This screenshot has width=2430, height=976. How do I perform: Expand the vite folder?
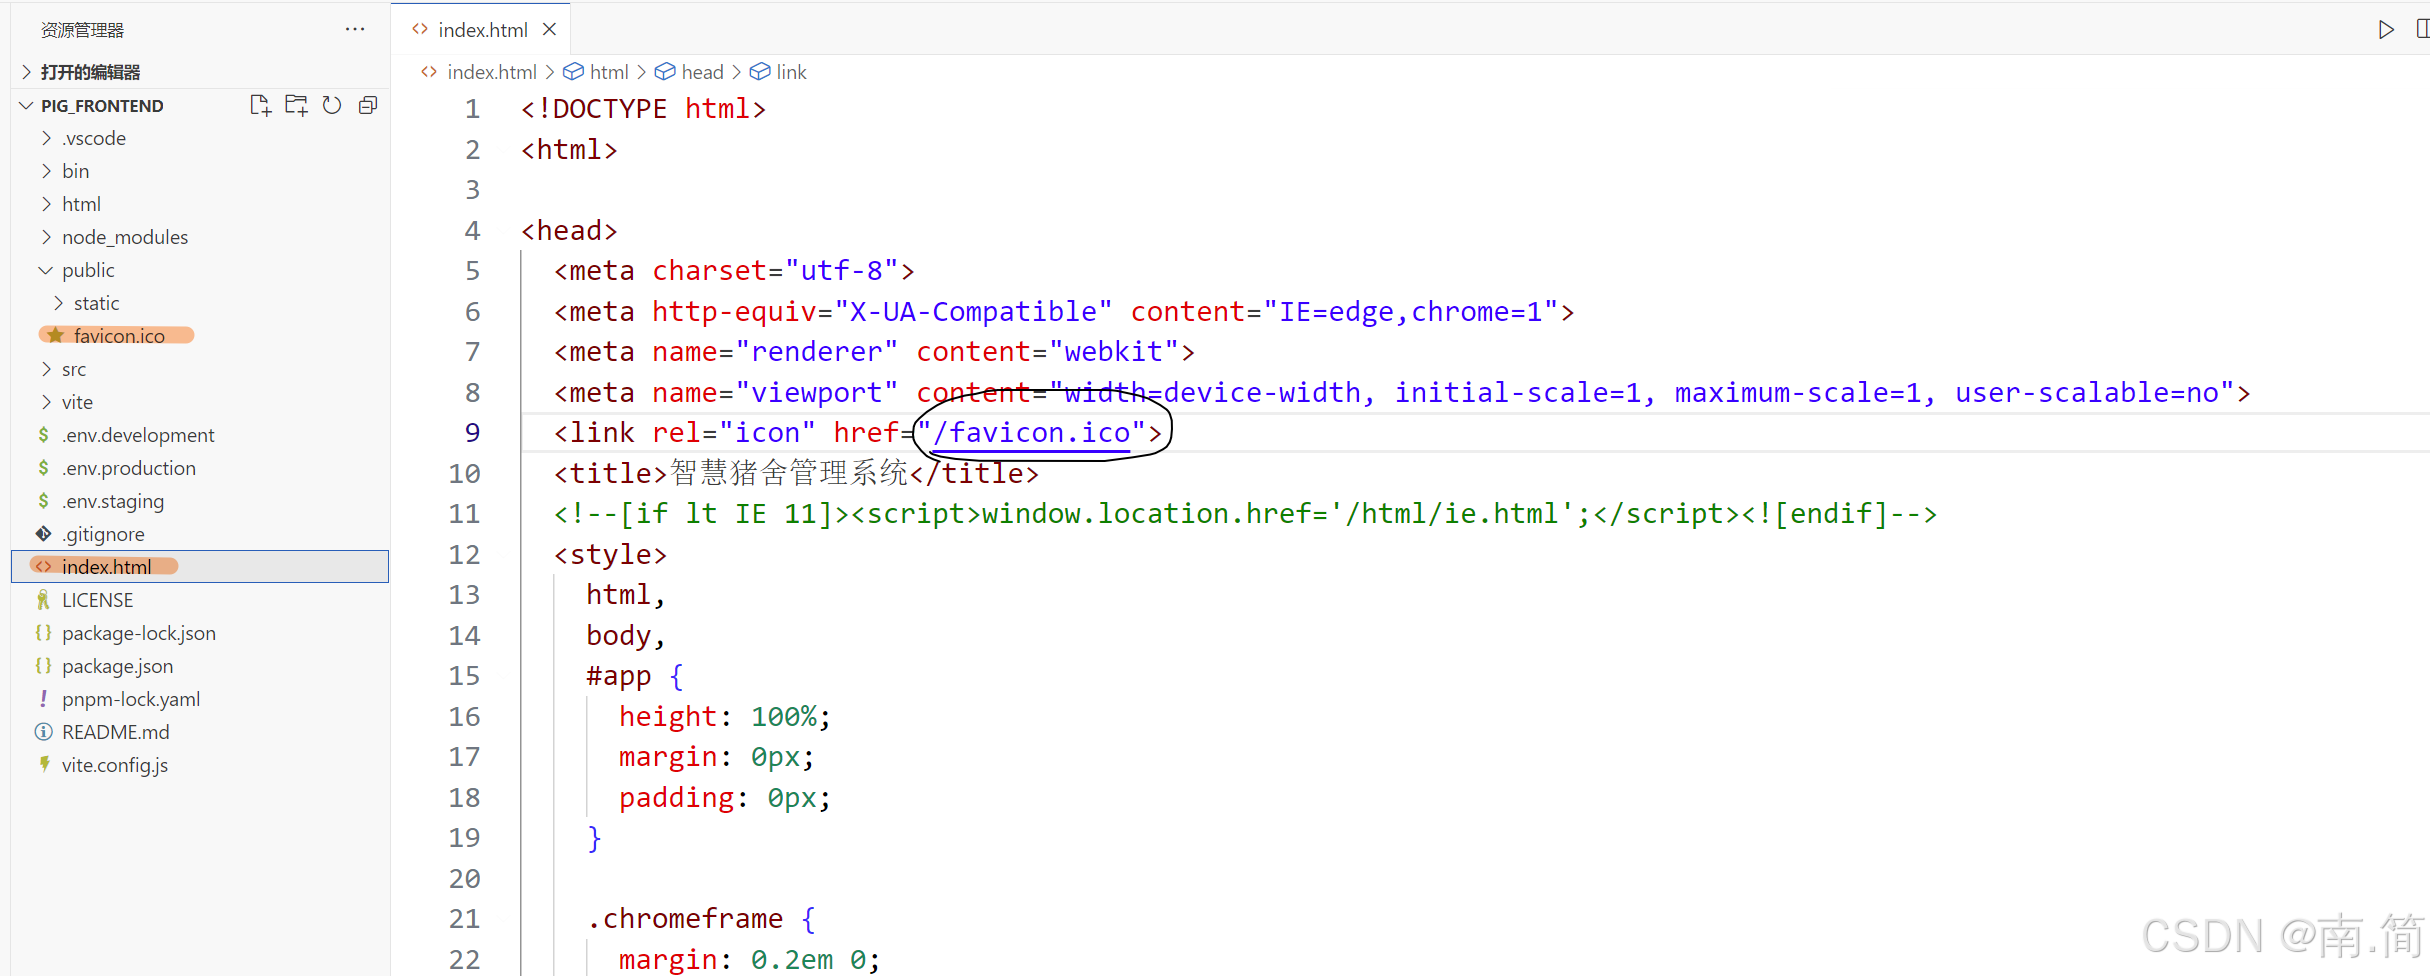coord(200,402)
